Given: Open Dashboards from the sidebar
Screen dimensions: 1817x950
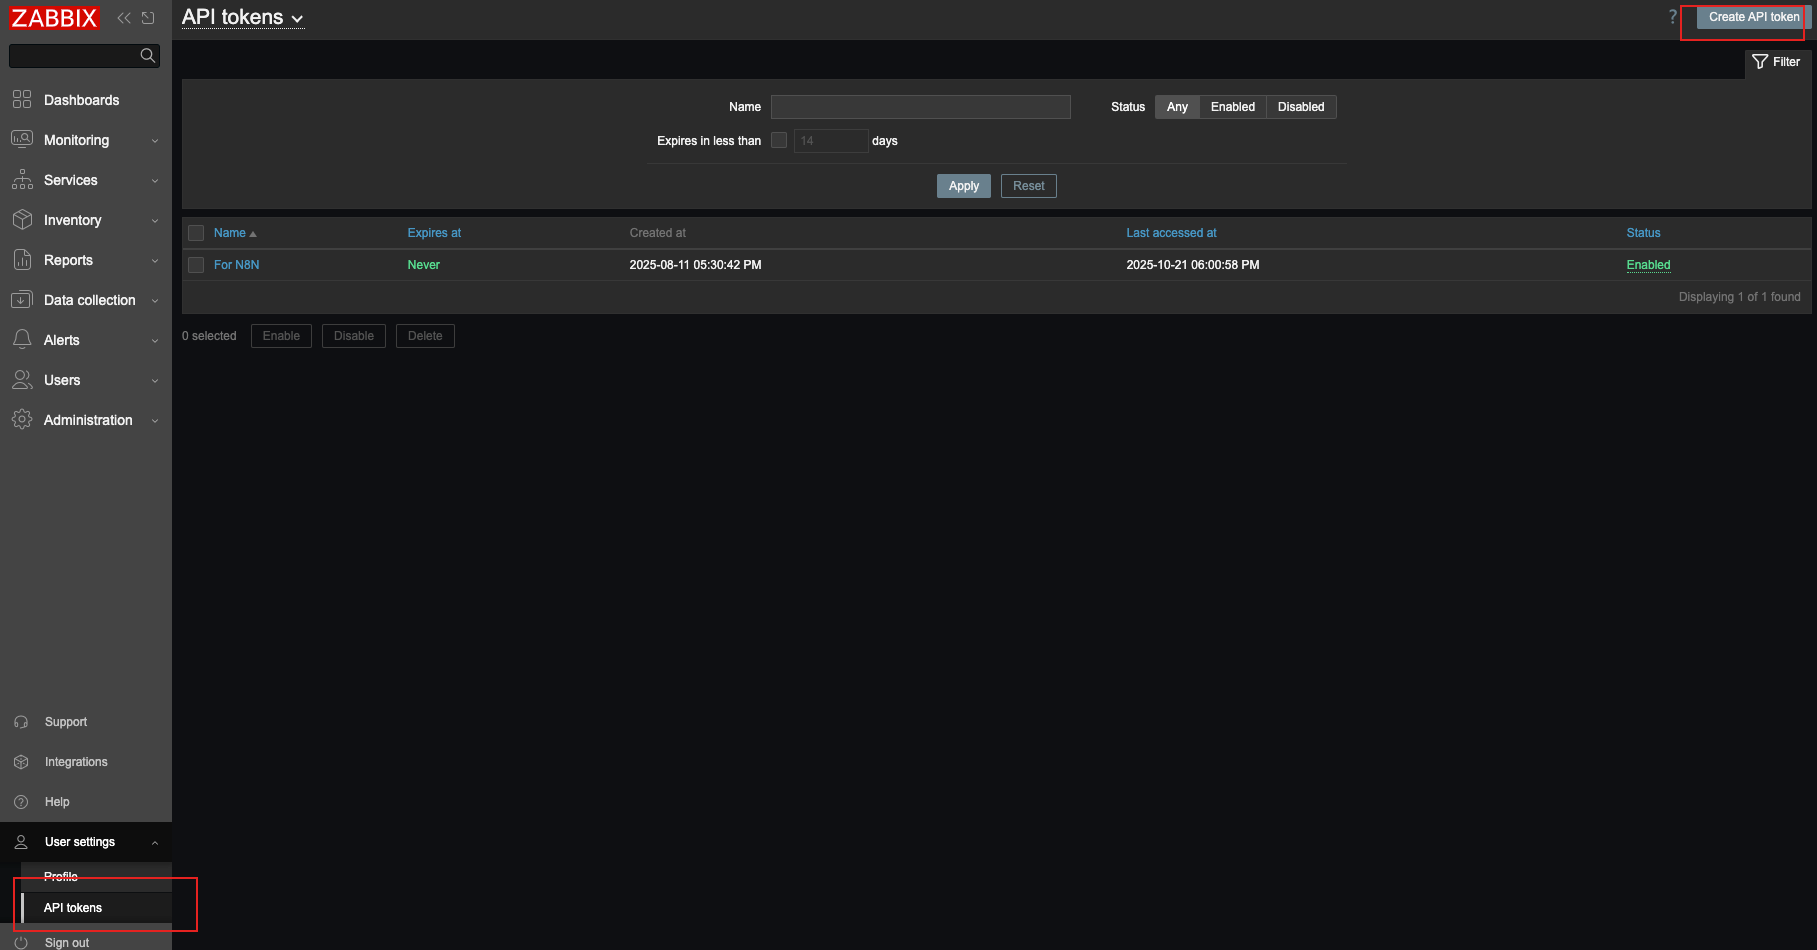Looking at the screenshot, I should (x=81, y=100).
